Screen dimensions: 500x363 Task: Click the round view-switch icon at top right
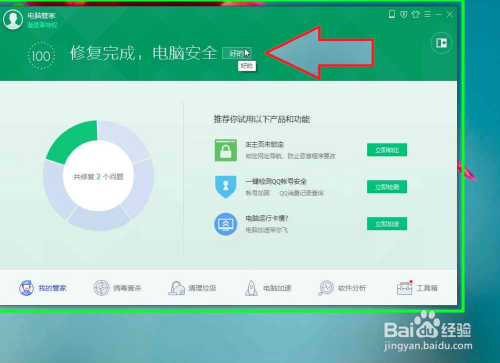pyautogui.click(x=441, y=43)
